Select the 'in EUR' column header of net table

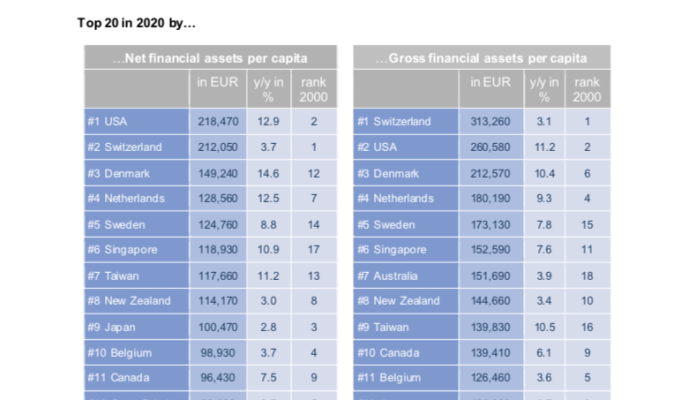(x=218, y=89)
